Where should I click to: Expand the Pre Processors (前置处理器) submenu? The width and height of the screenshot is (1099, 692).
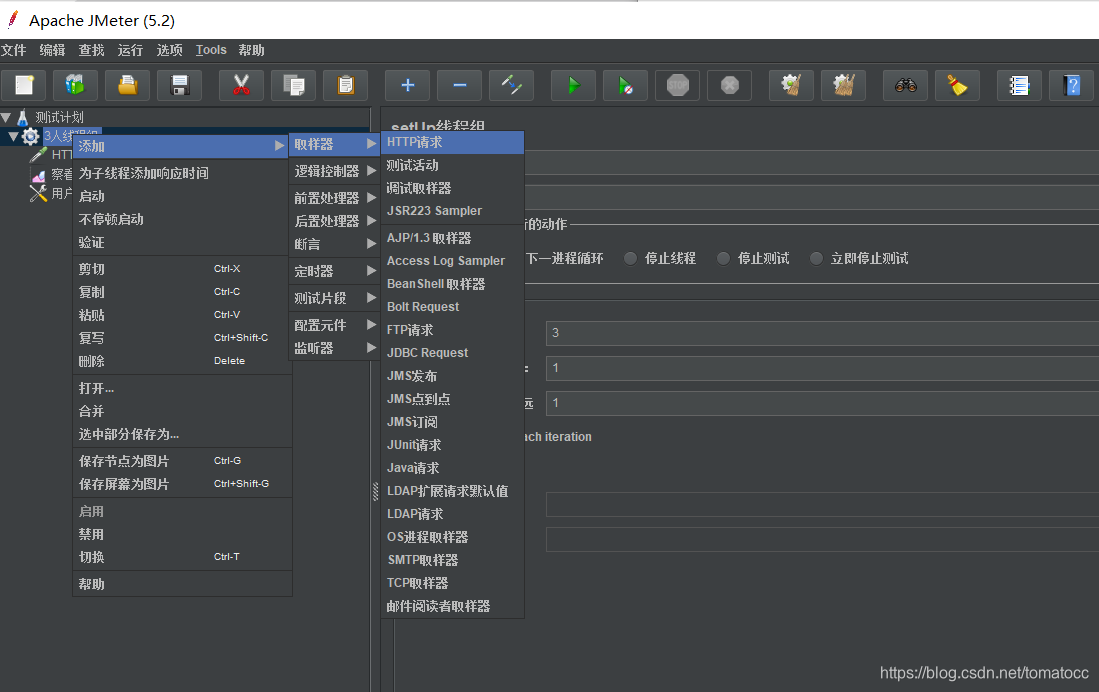[334, 198]
